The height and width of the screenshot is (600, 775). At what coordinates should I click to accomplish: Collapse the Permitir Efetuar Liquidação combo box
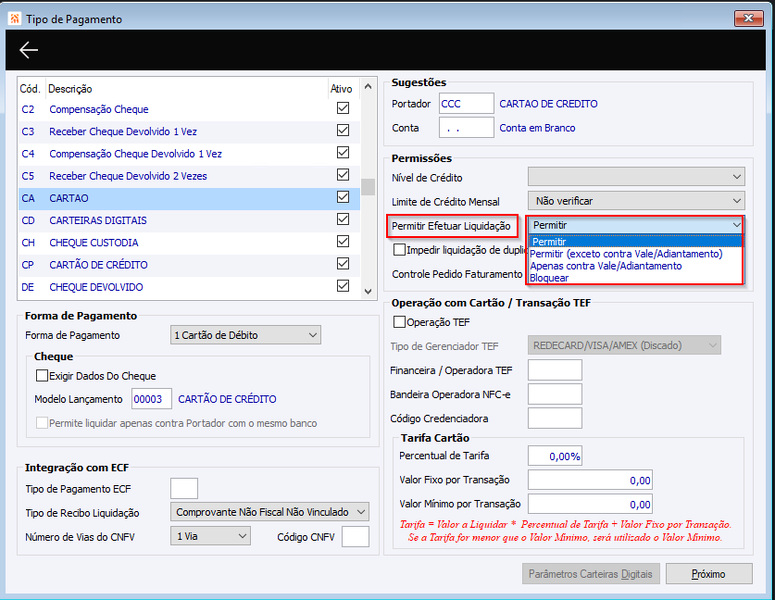tap(635, 225)
